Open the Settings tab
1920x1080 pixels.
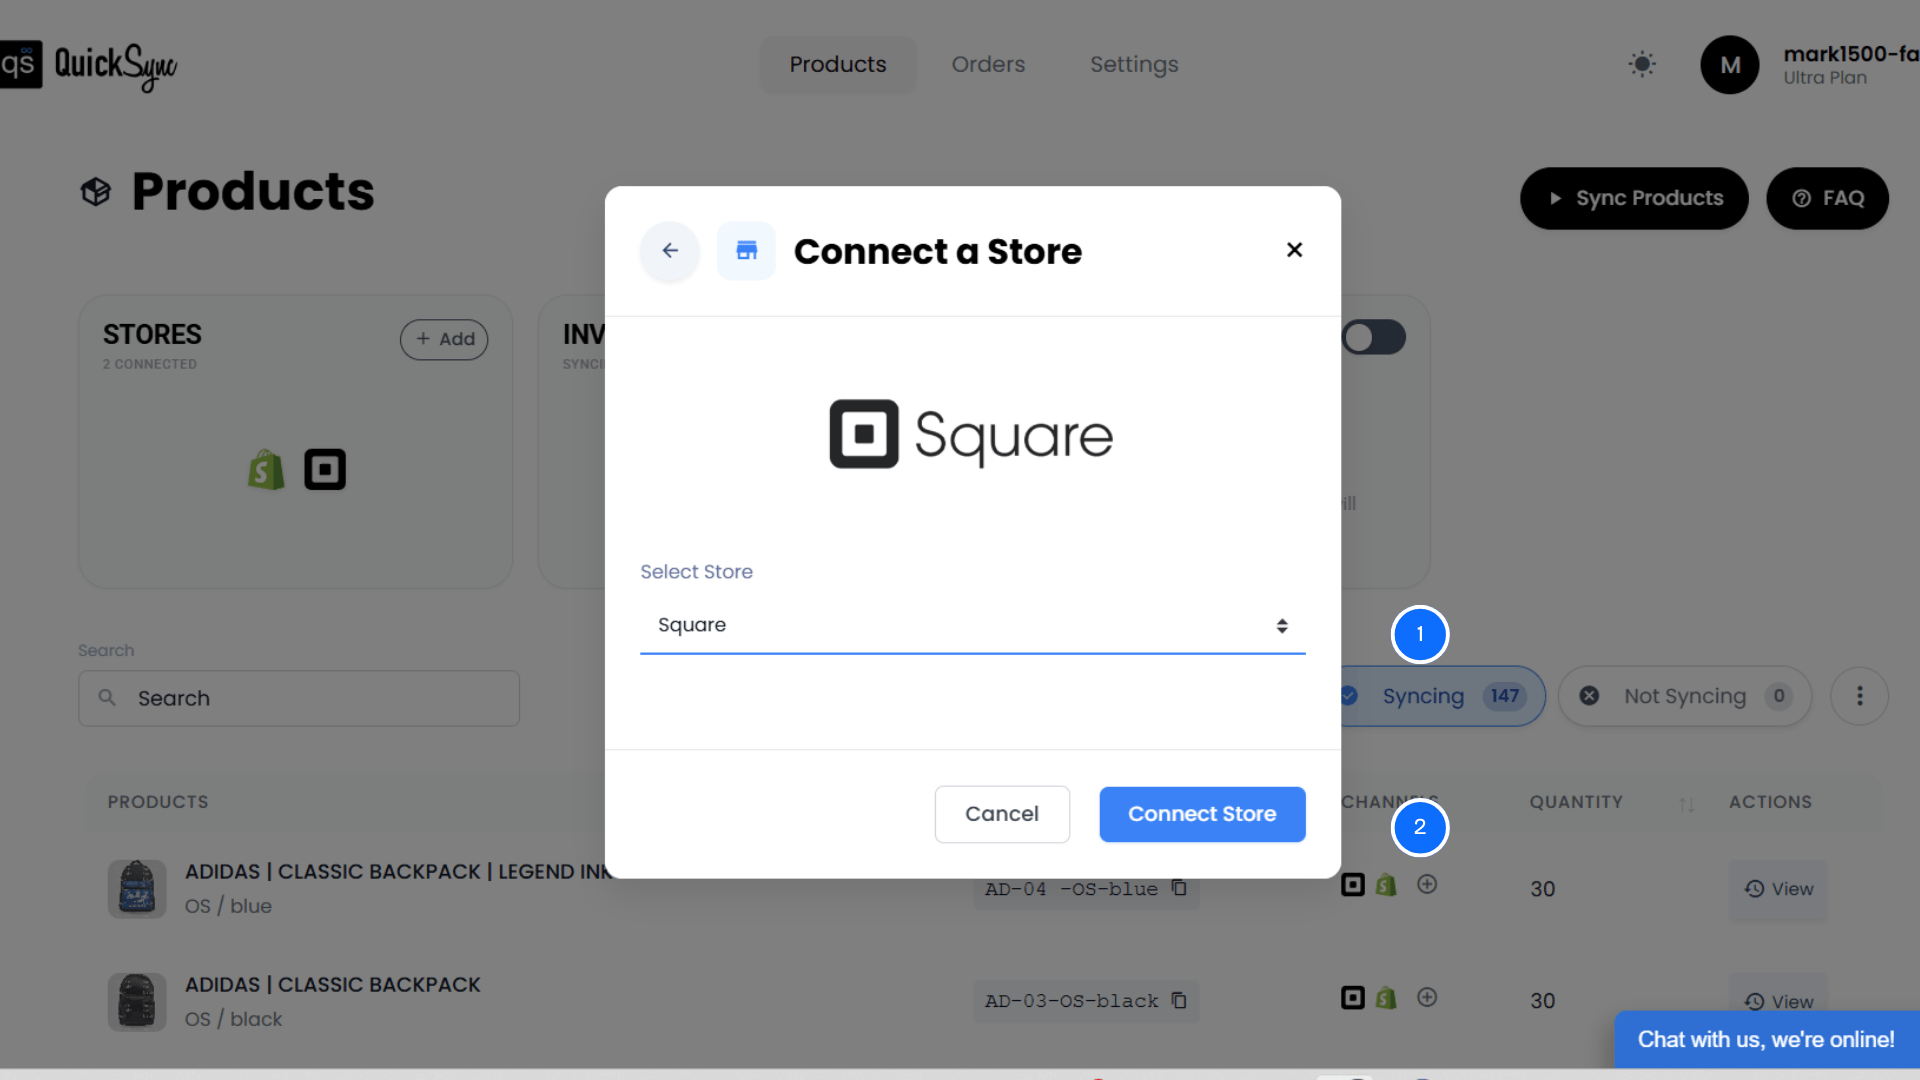tap(1134, 65)
